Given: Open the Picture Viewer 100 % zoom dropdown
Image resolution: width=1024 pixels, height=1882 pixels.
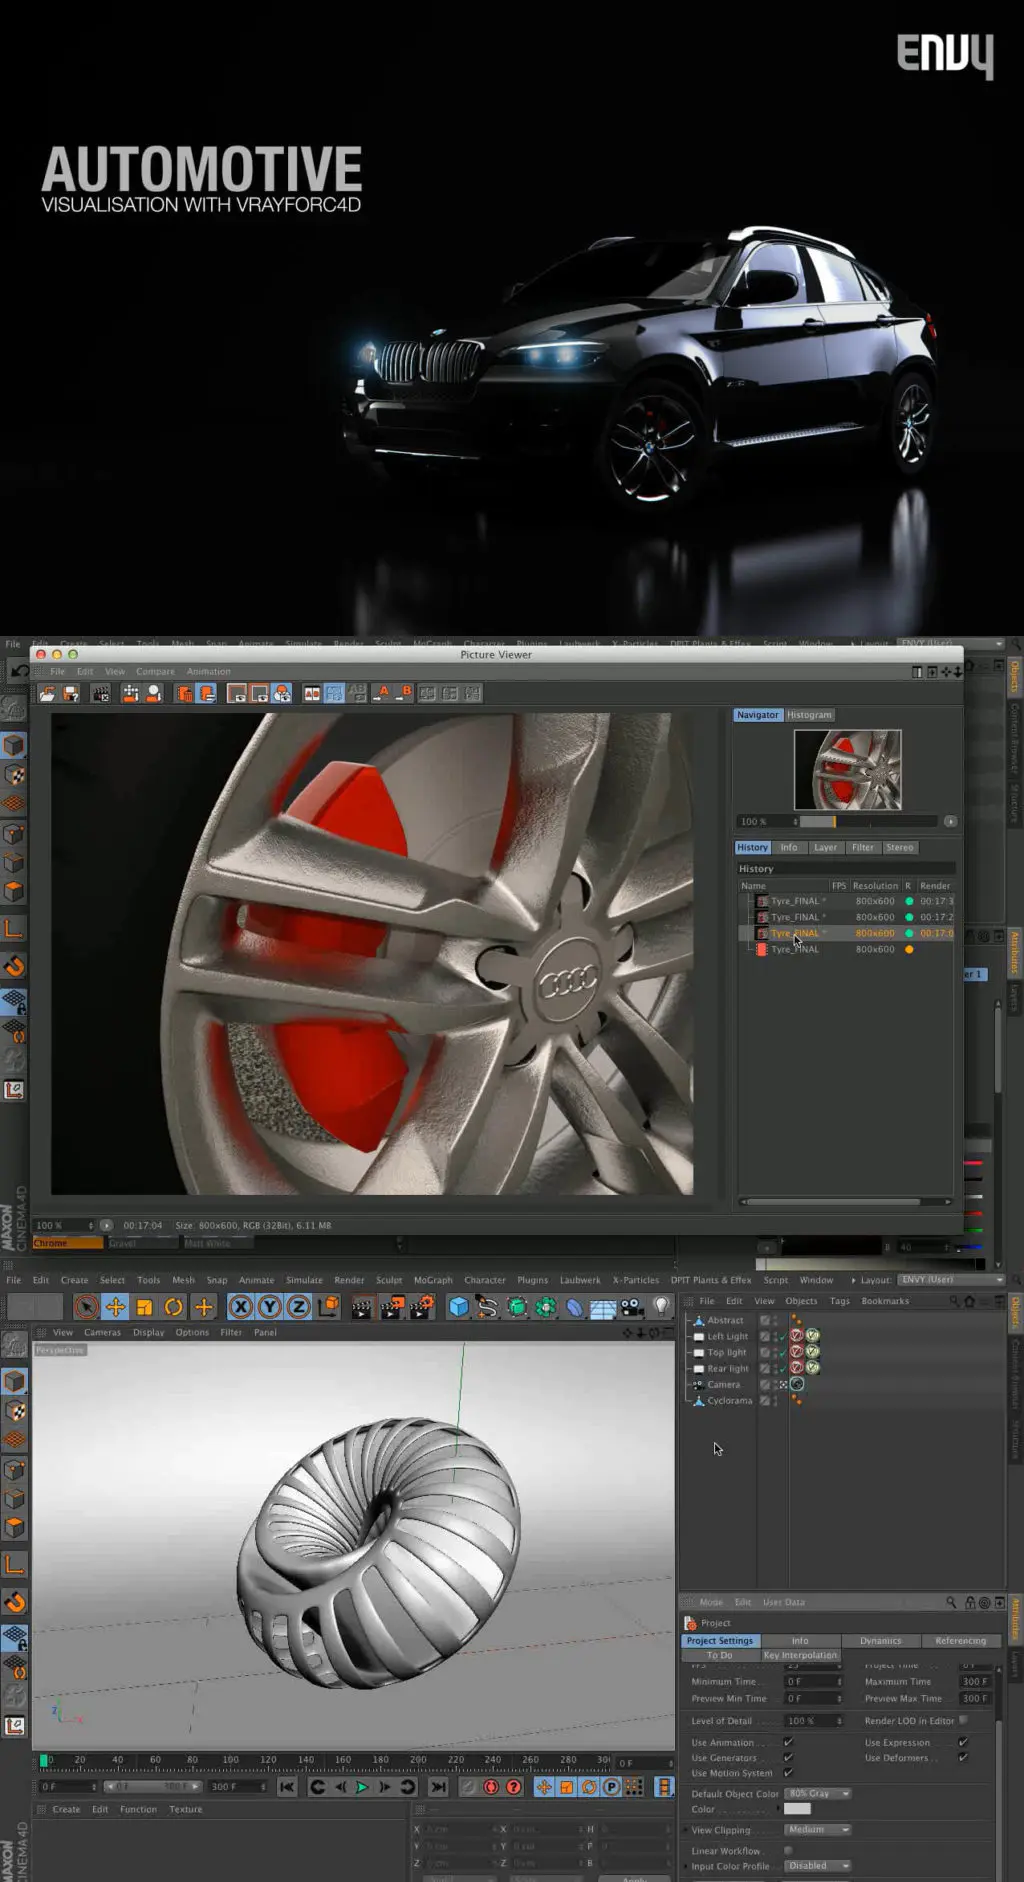Looking at the screenshot, I should 63,1225.
